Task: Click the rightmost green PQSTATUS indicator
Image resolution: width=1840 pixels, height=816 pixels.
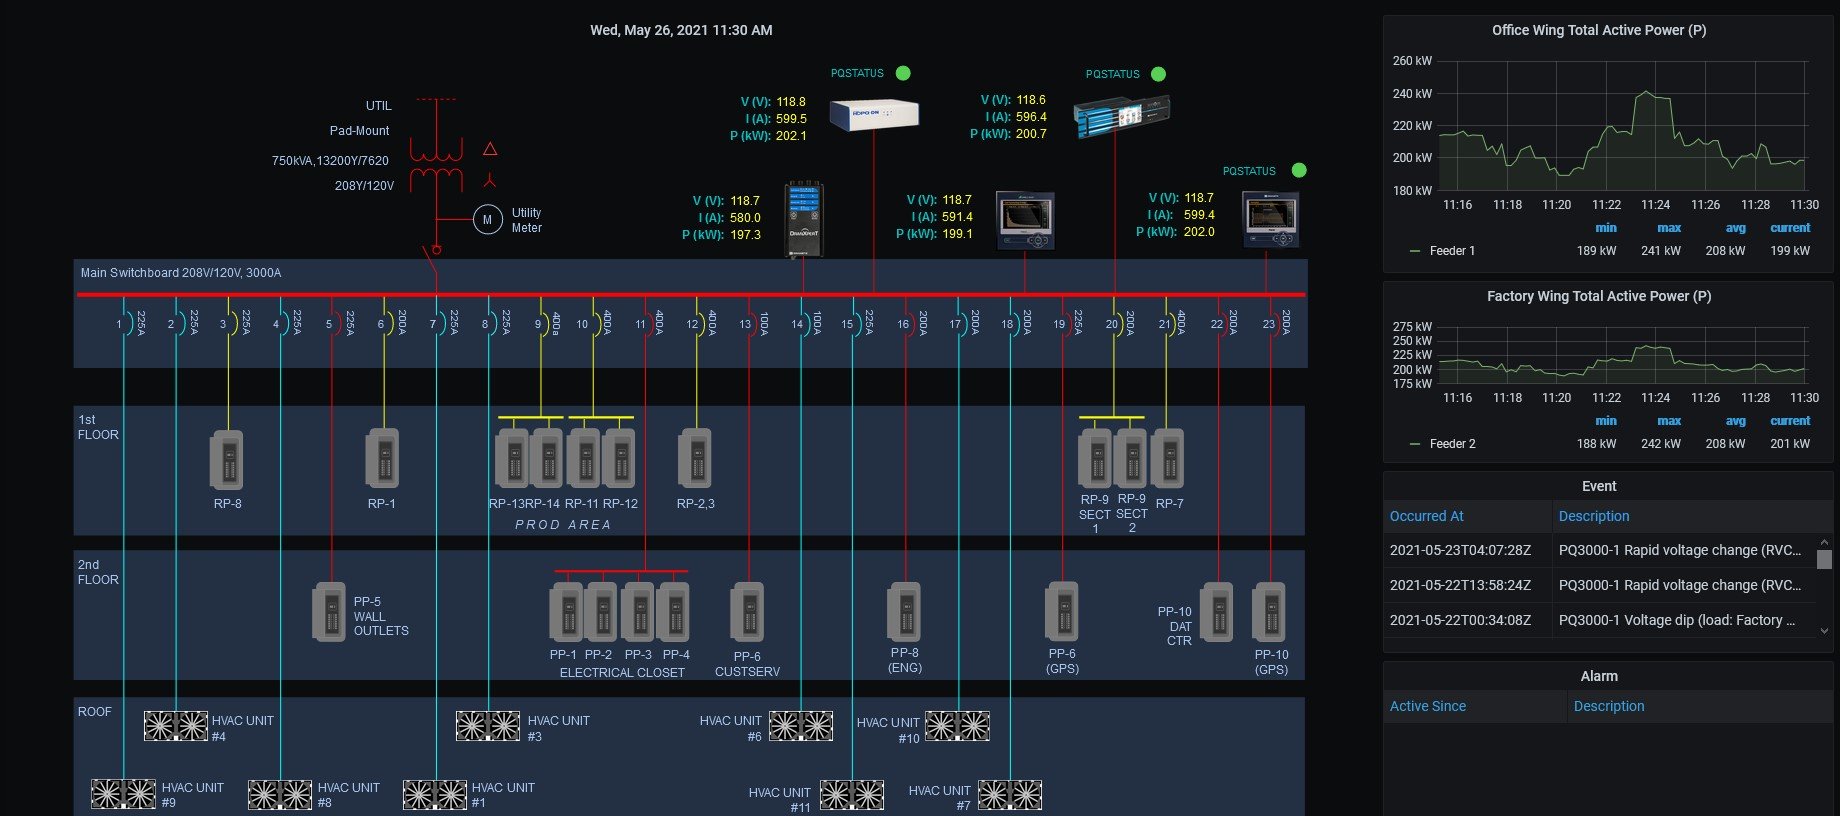Action: (1299, 171)
